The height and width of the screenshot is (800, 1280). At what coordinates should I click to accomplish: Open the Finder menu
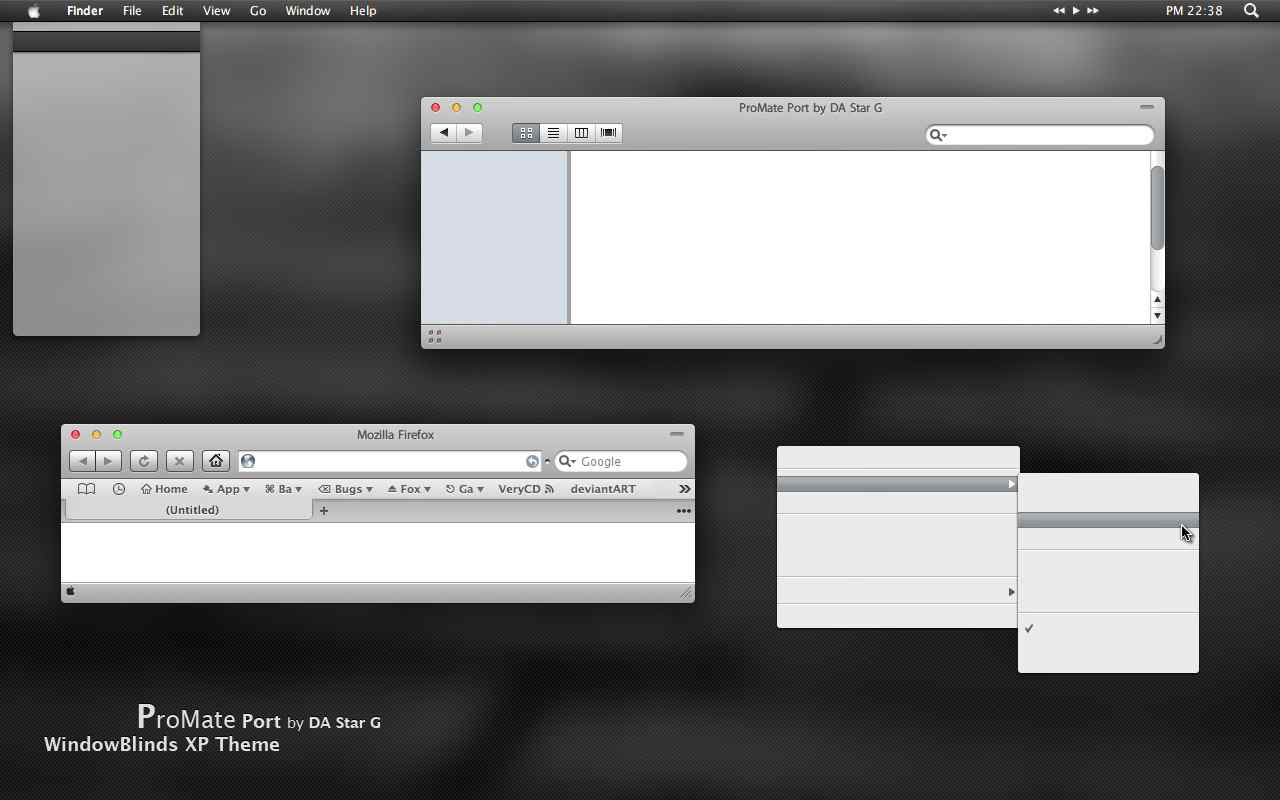point(85,11)
